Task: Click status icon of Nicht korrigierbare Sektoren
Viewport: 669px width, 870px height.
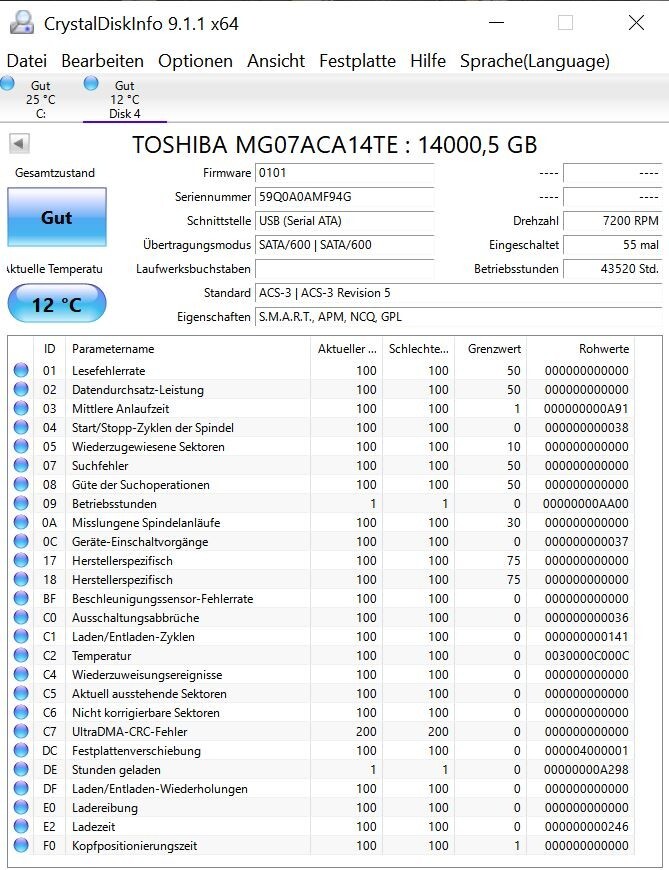Action: click(x=21, y=712)
